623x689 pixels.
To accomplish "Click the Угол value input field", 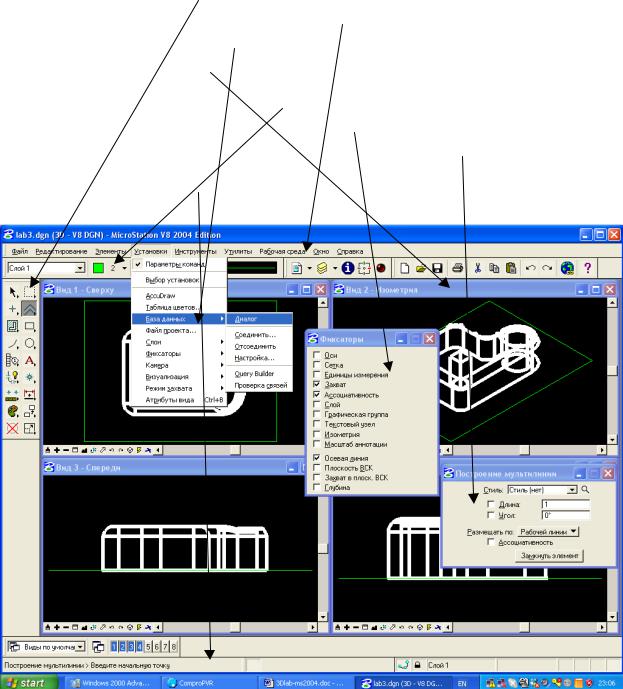I will click(566, 515).
